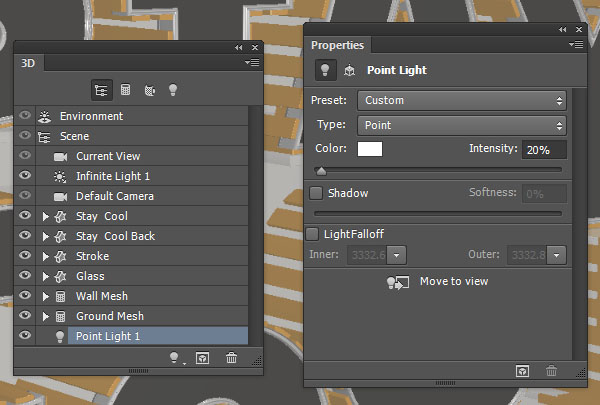Filter 3D panel by lights

[x=172, y=89]
